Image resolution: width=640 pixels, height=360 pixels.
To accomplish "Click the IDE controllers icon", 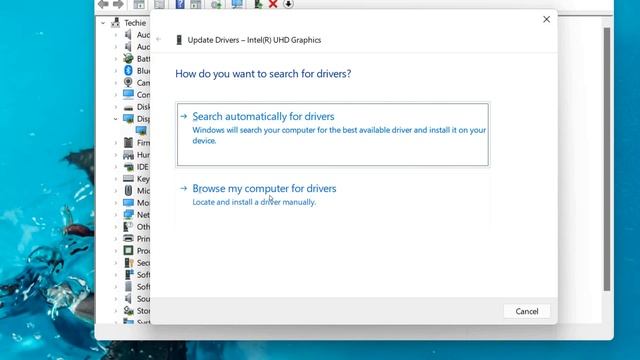I will pyautogui.click(x=128, y=167).
